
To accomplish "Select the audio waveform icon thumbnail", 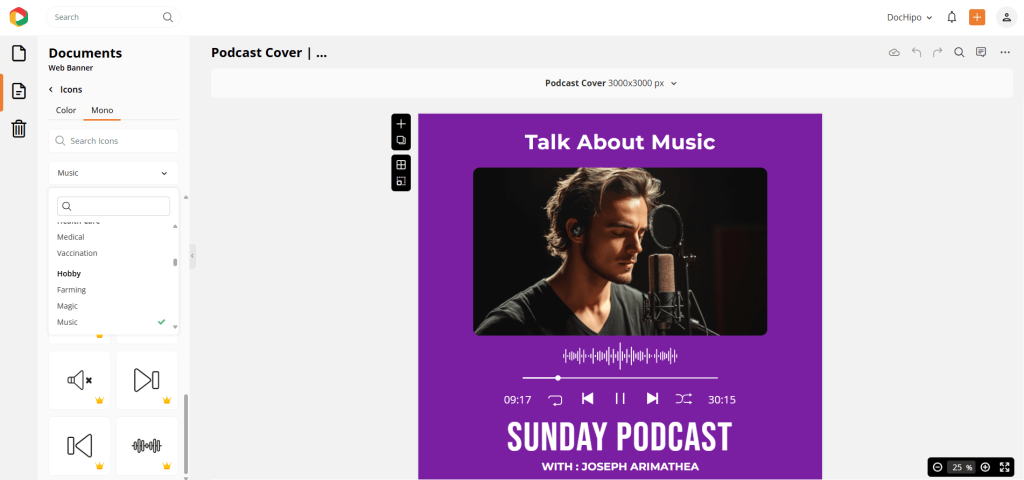I will [x=147, y=445].
